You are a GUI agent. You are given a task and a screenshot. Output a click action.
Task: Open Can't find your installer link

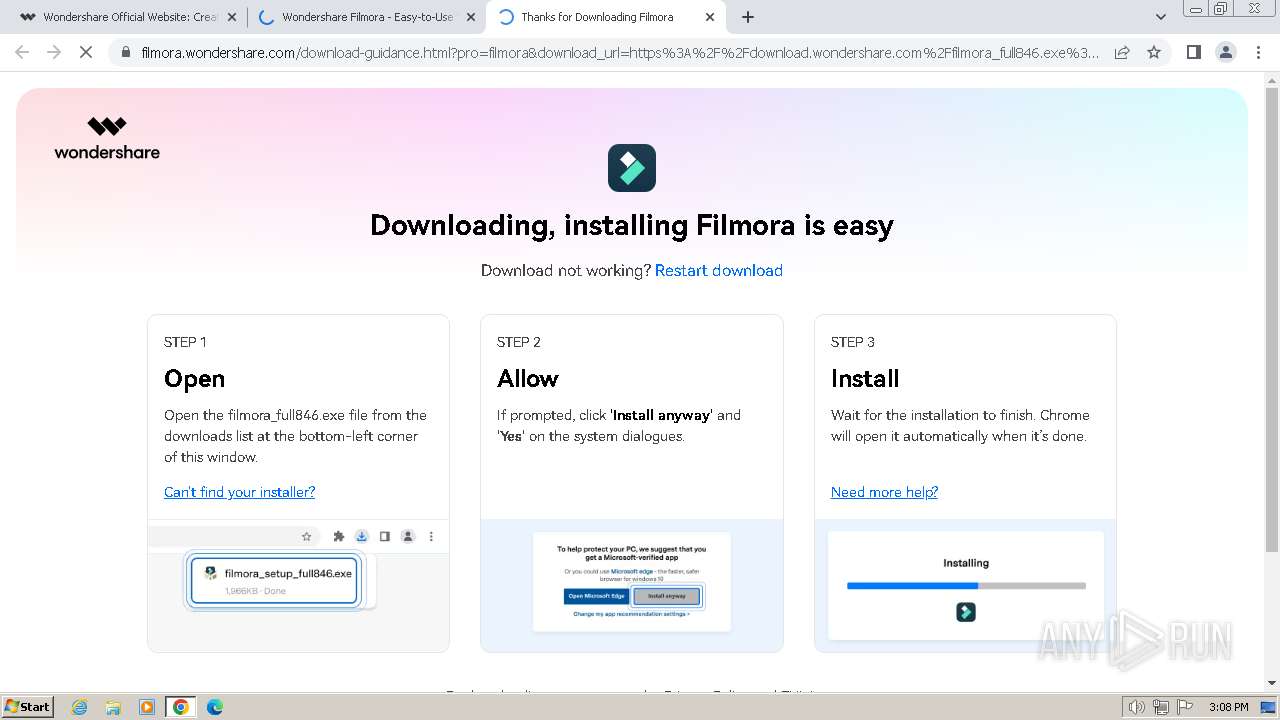tap(240, 492)
